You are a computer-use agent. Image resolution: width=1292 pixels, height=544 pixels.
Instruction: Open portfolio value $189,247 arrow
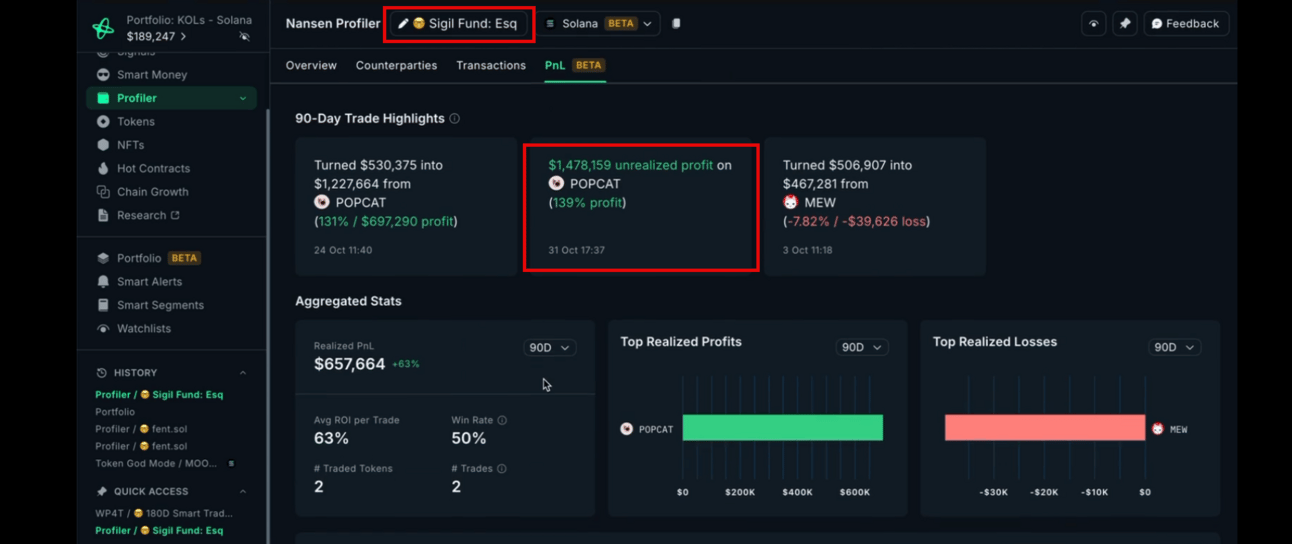click(x=183, y=37)
